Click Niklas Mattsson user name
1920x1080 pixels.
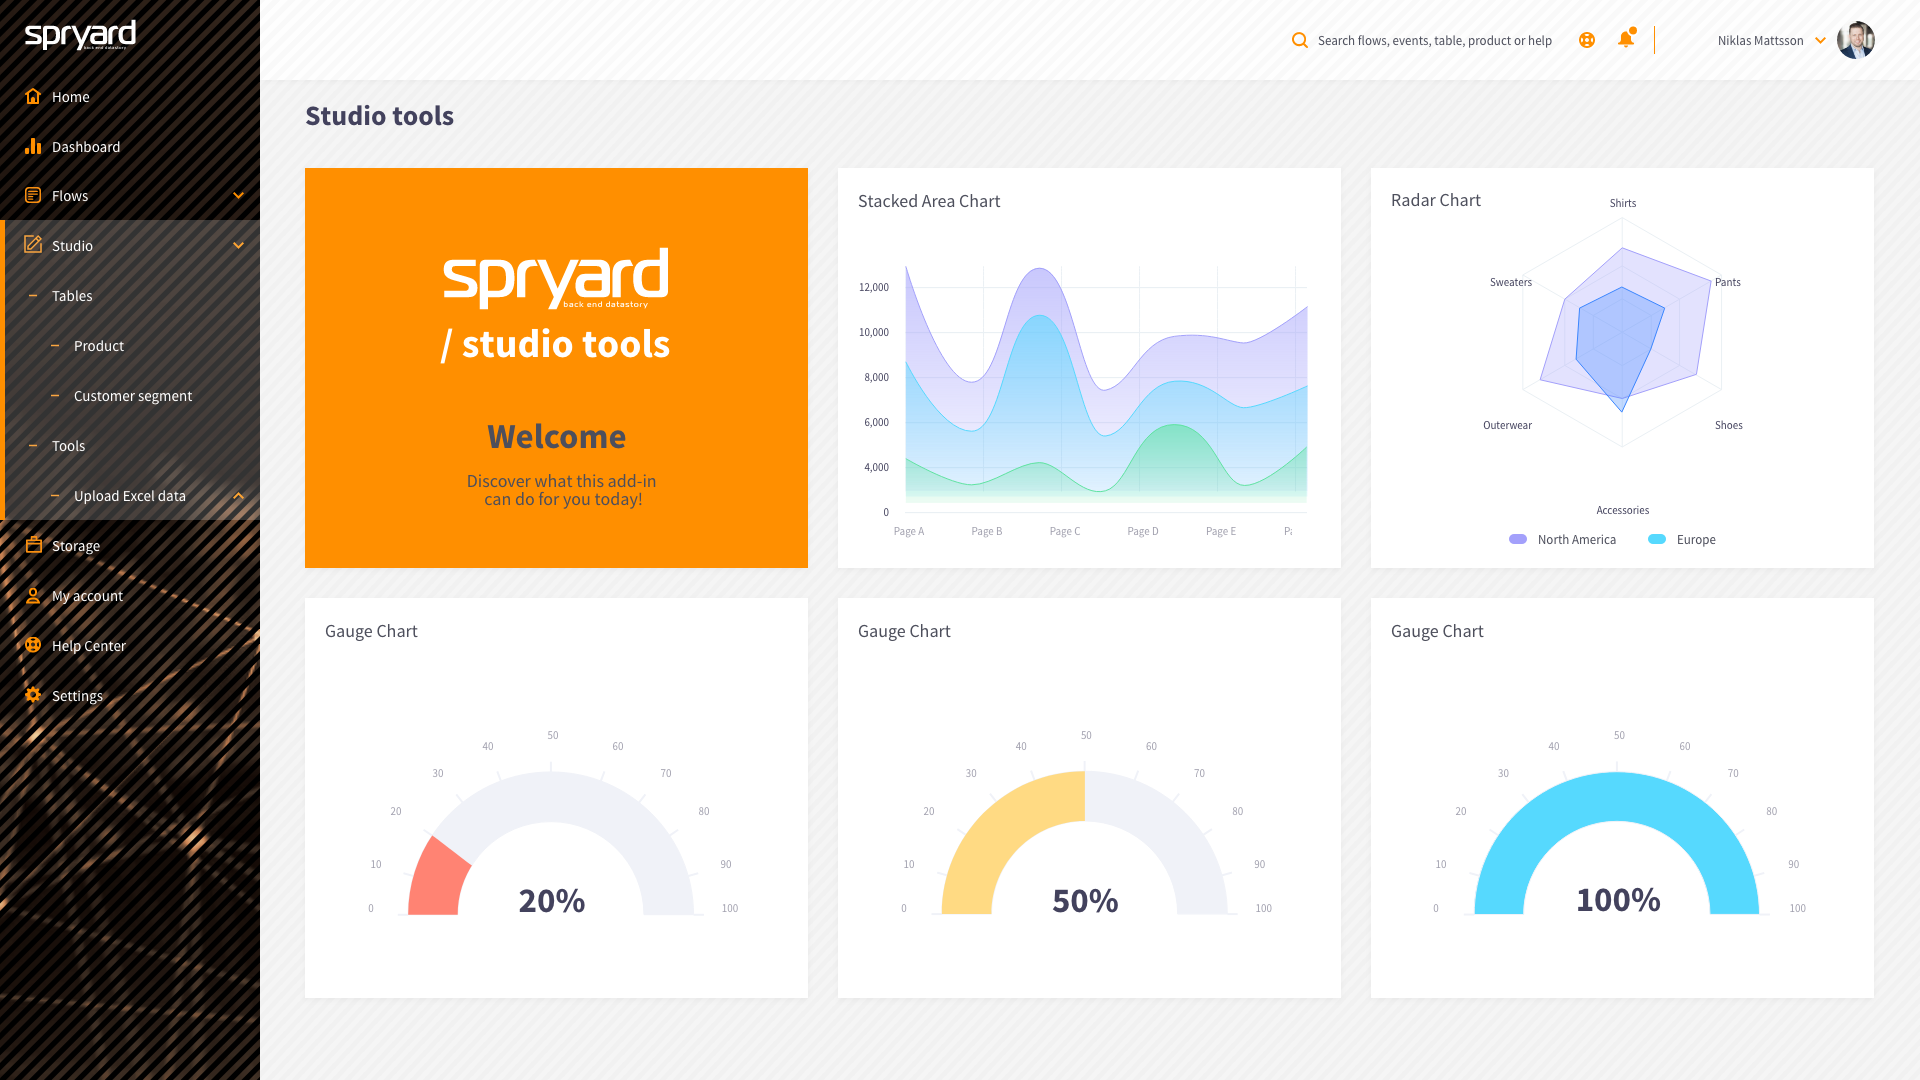(x=1760, y=40)
